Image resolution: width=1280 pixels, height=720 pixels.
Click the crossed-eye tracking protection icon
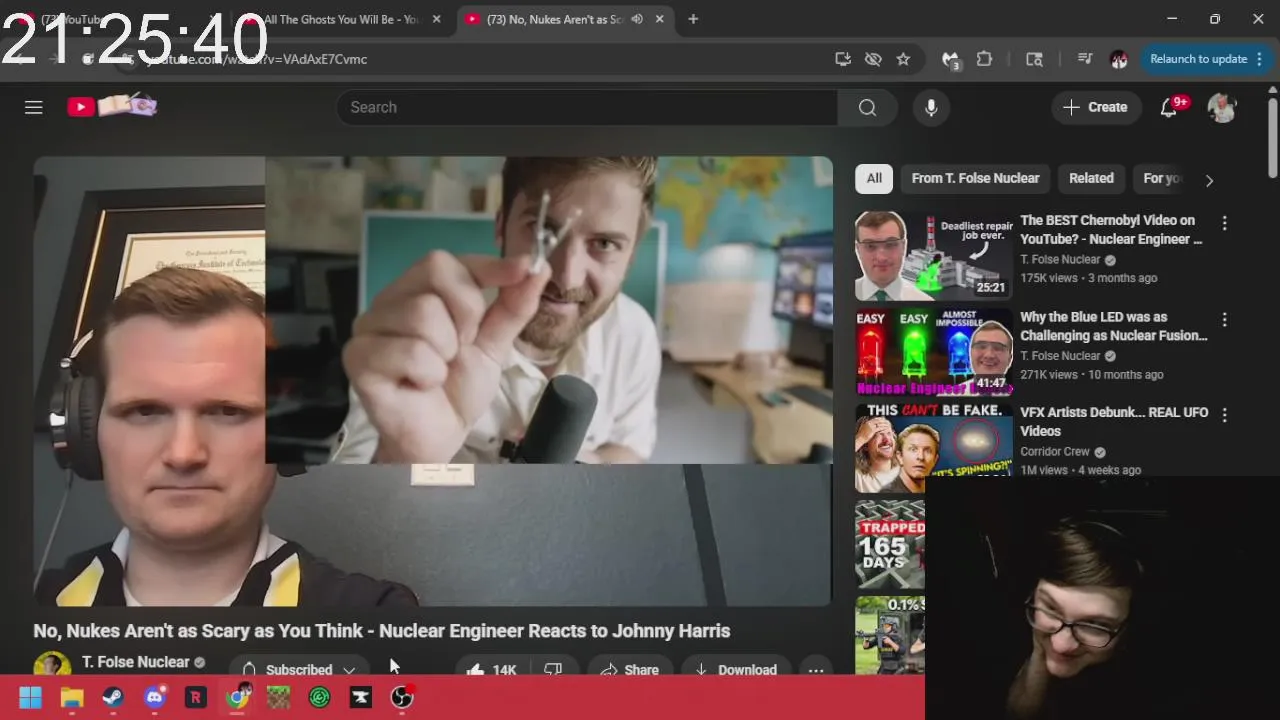tap(873, 59)
